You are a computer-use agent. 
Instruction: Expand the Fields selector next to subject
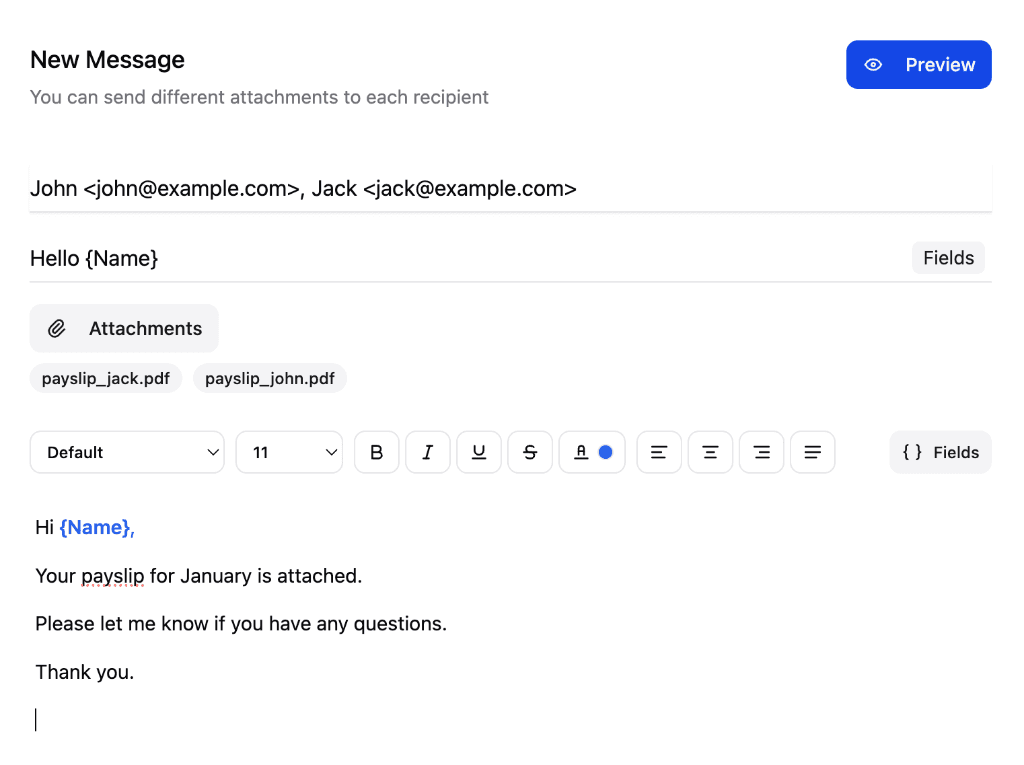(x=948, y=257)
